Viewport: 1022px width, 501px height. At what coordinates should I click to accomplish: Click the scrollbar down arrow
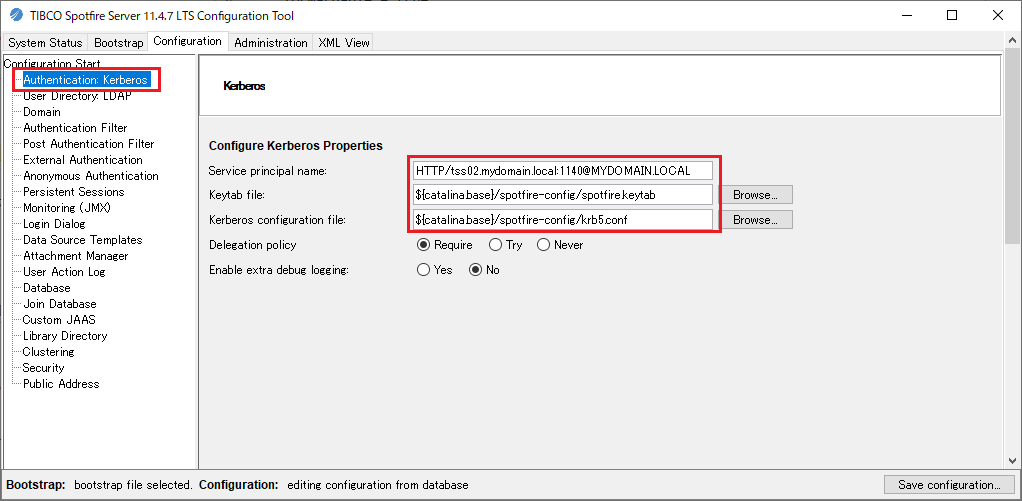pos(1012,460)
